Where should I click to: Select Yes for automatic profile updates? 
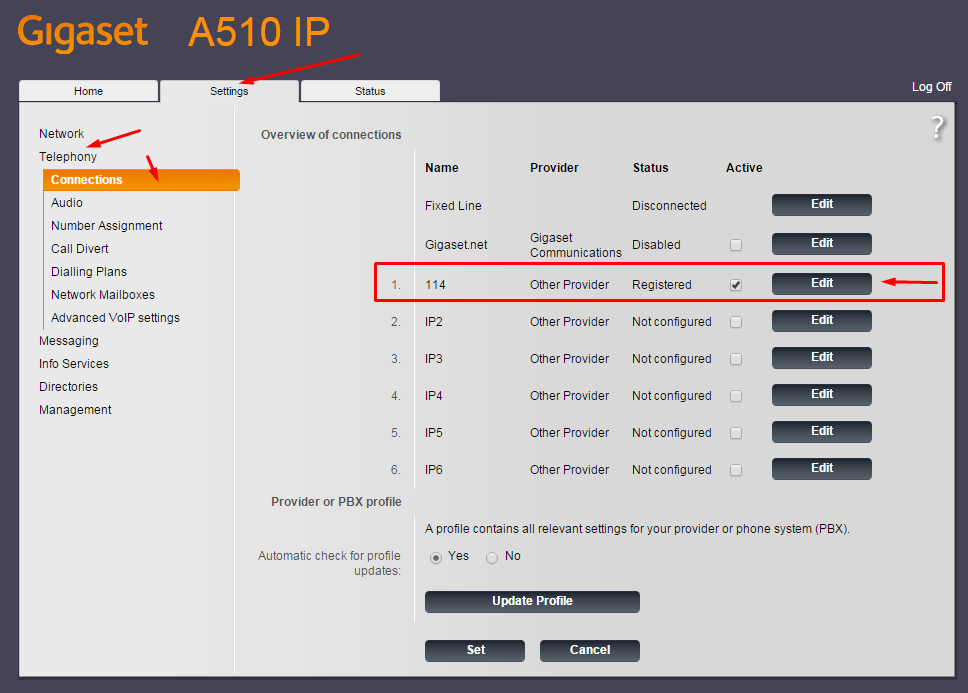click(x=436, y=558)
